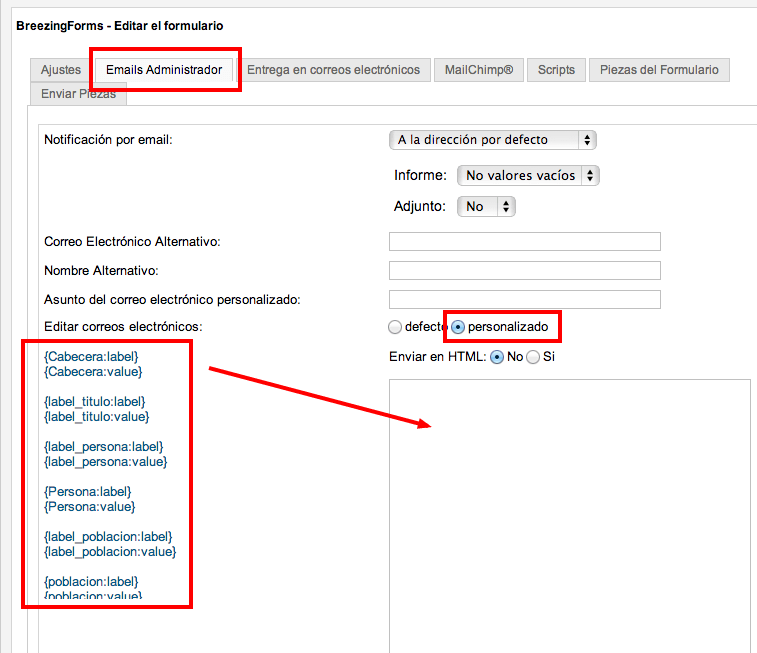Insert {Persona:value} placeholder

90,506
